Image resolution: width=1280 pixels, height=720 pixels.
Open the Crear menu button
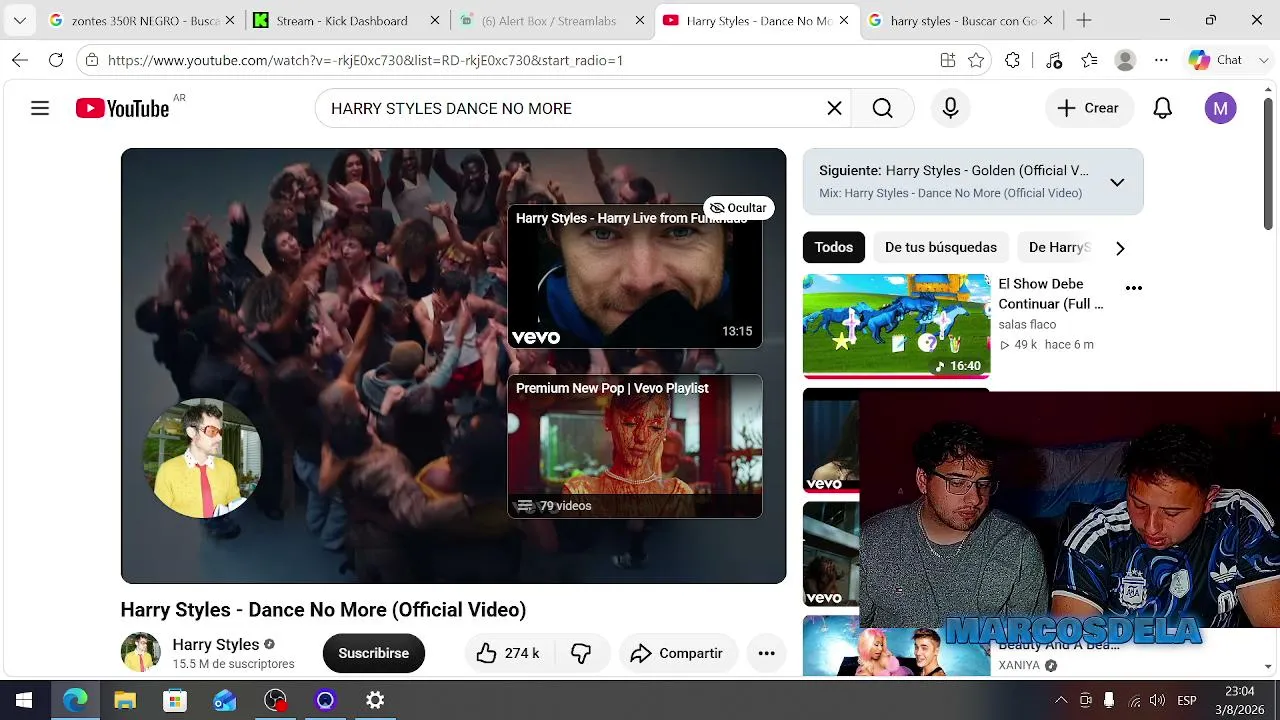[1088, 108]
